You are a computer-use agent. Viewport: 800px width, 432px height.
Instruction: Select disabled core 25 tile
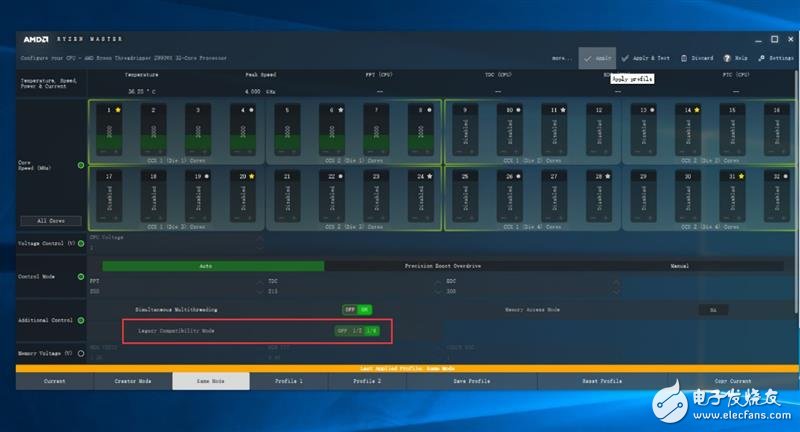click(465, 196)
